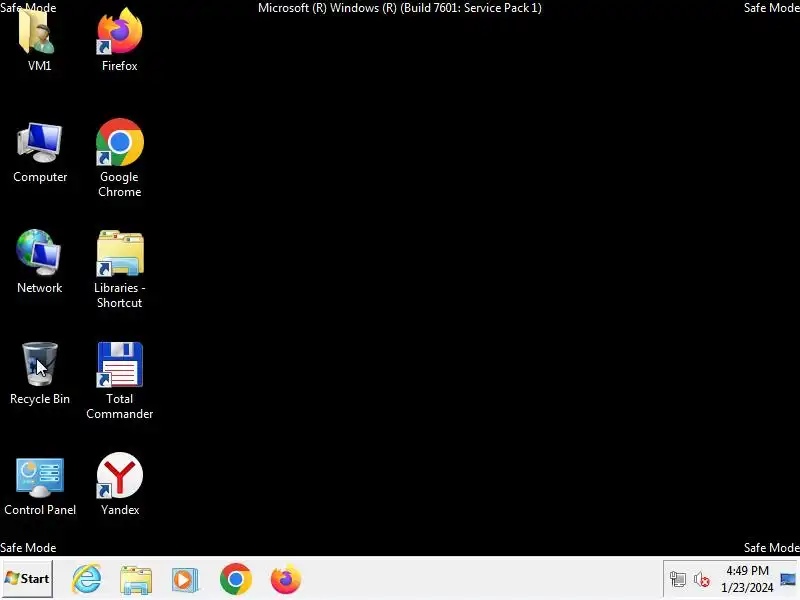Screen dimensions: 800x600
Task: Open the clock showing 4:49 PM
Action: point(747,579)
